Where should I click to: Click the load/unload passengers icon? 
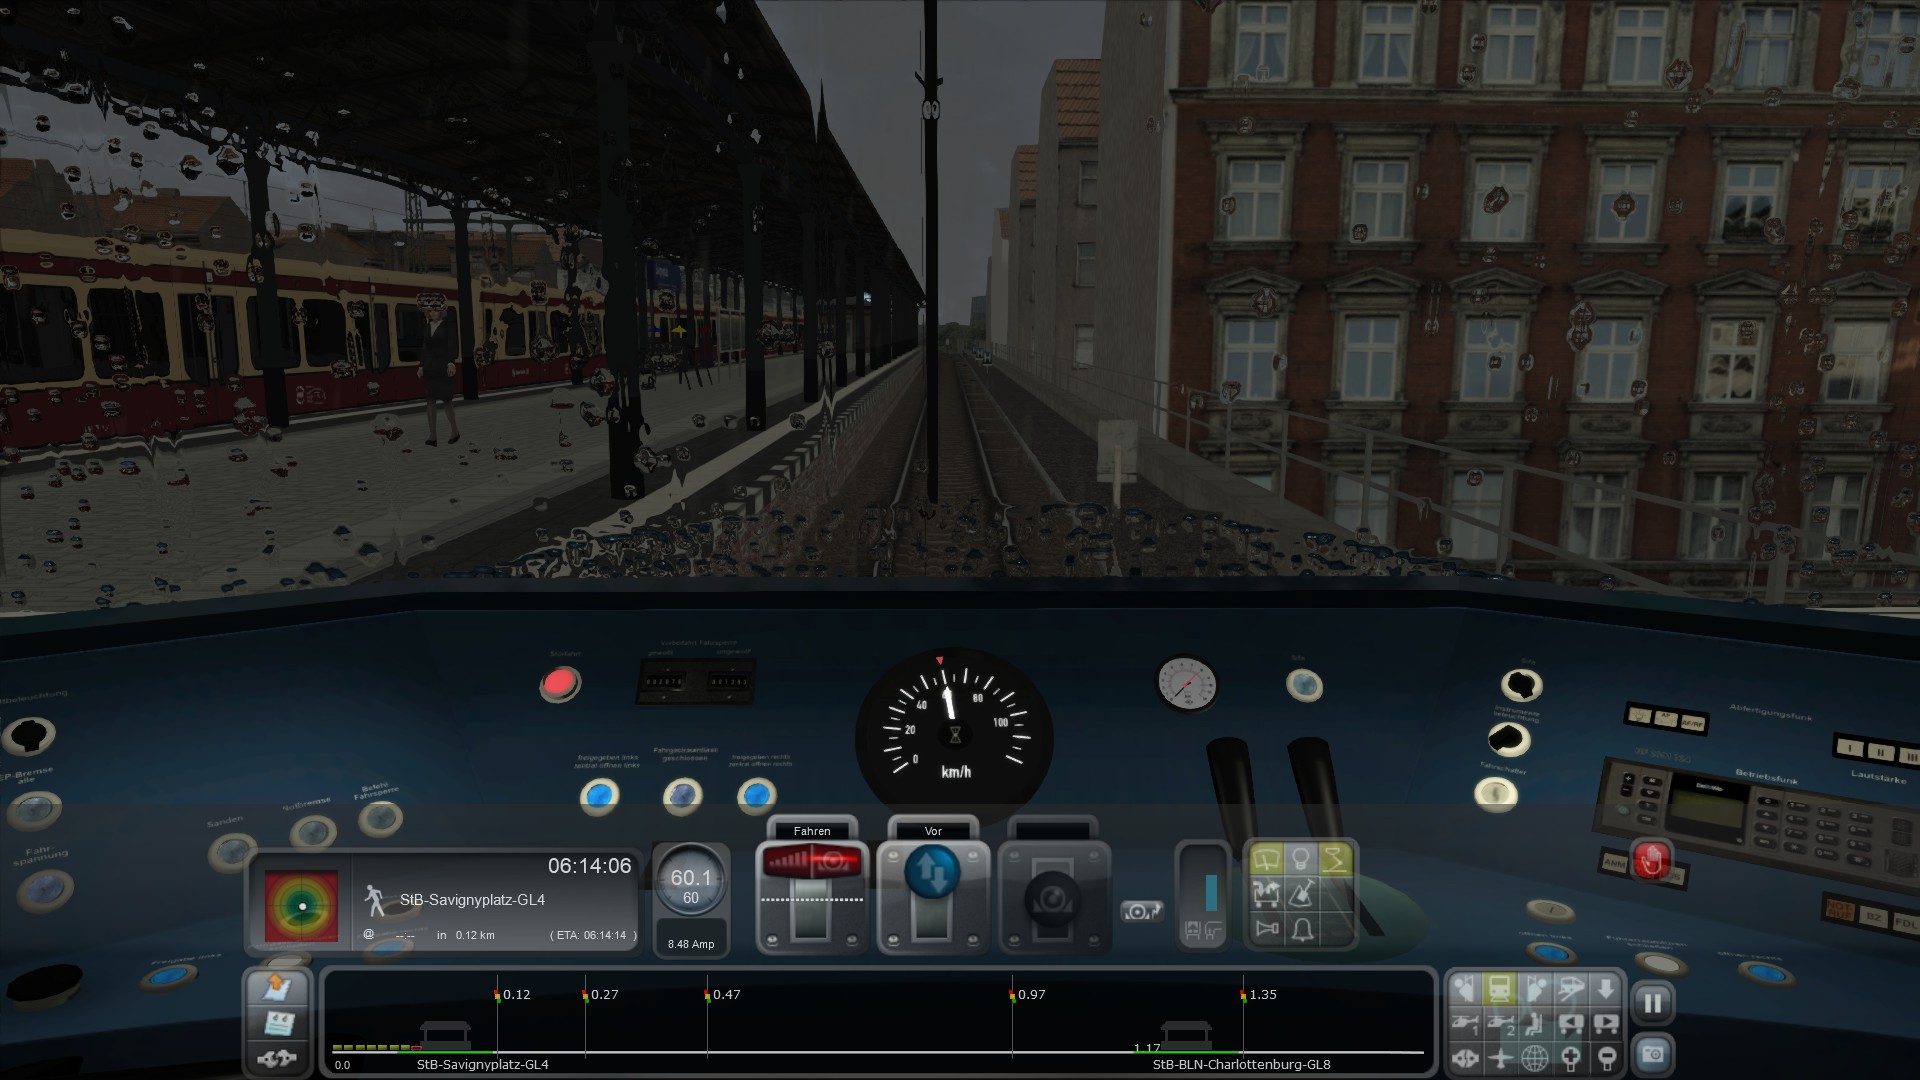pyautogui.click(x=1266, y=895)
